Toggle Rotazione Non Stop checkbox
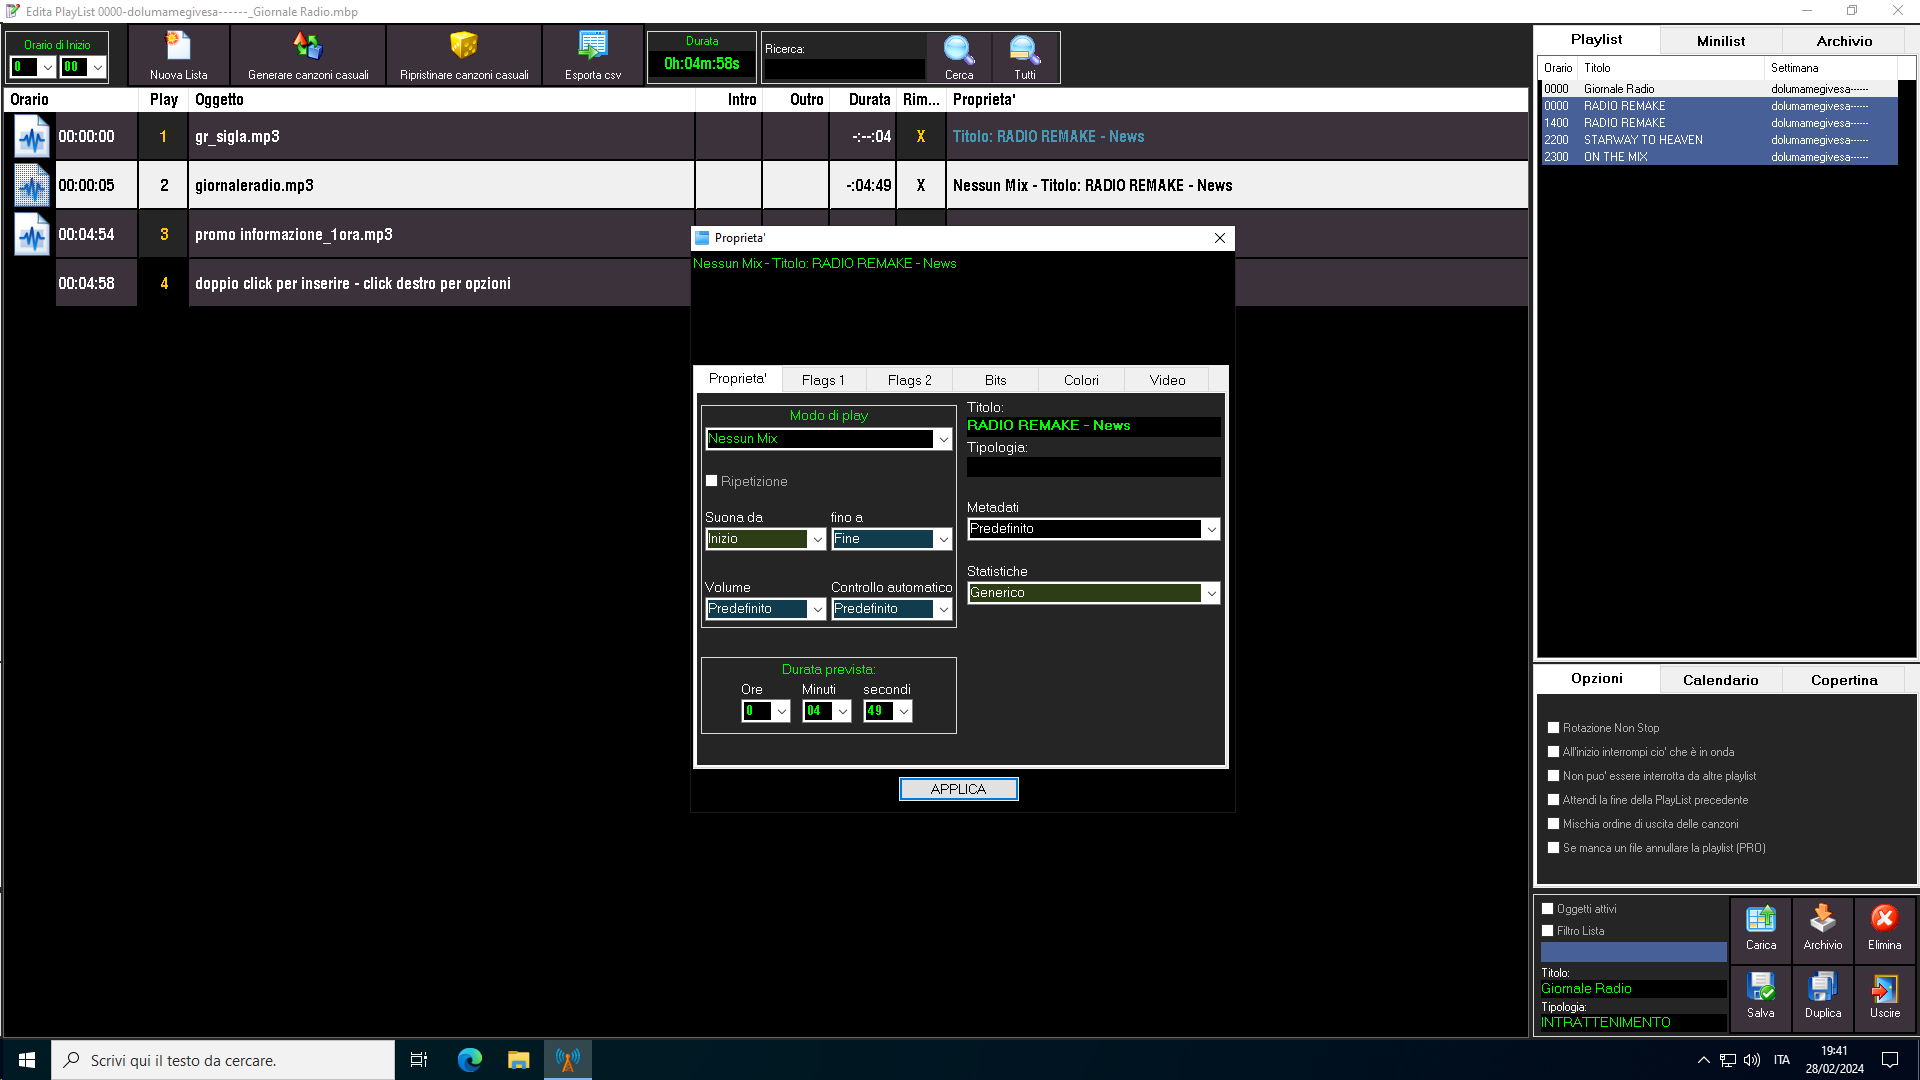This screenshot has width=1920, height=1080. 1553,728
